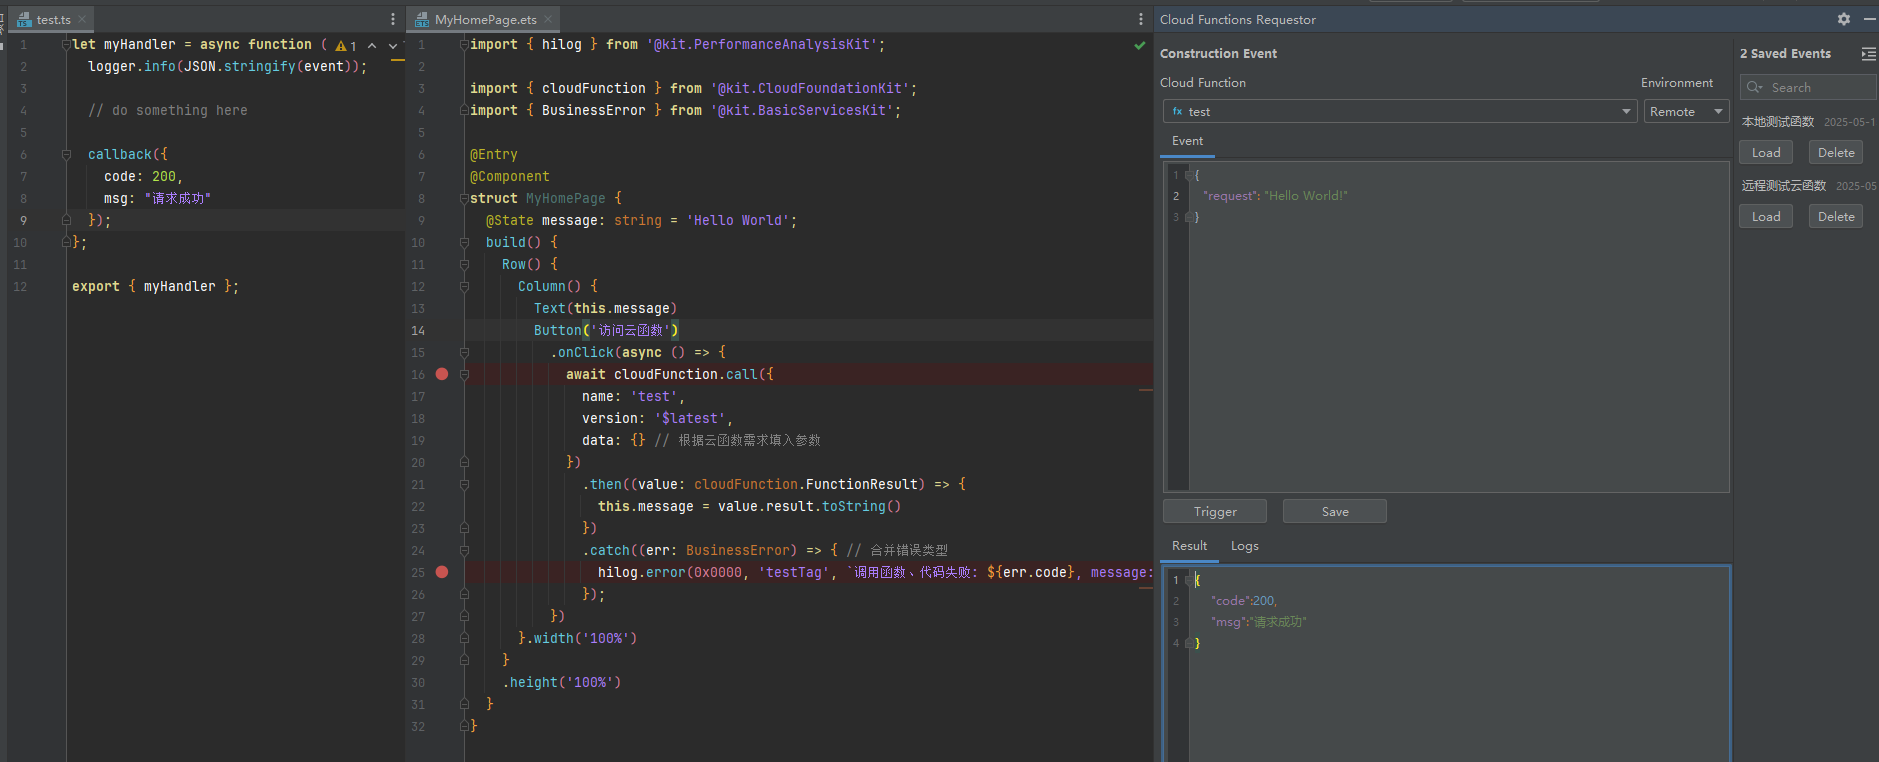Remove breakpoint on line 25

442,572
